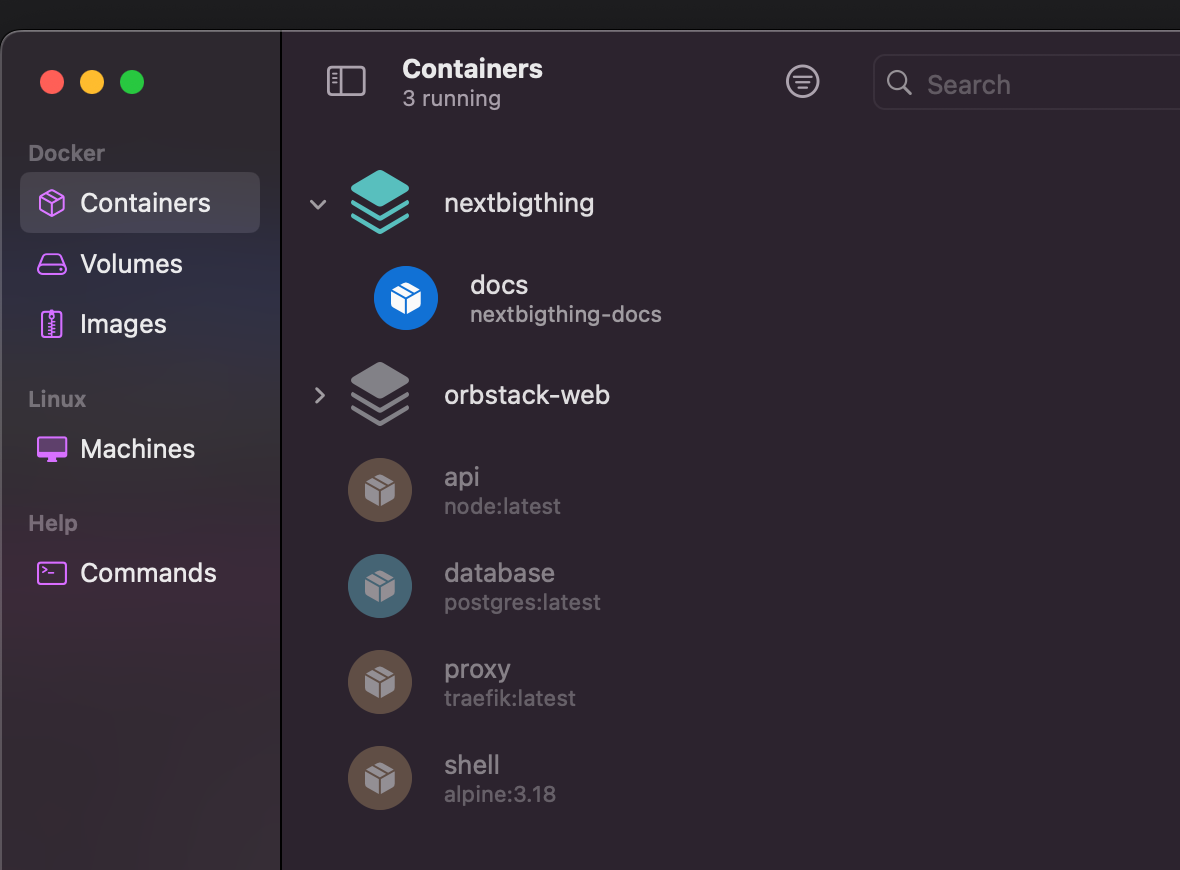The image size is (1180, 870).
Task: Click the traefik:latest image label
Action: (x=509, y=698)
